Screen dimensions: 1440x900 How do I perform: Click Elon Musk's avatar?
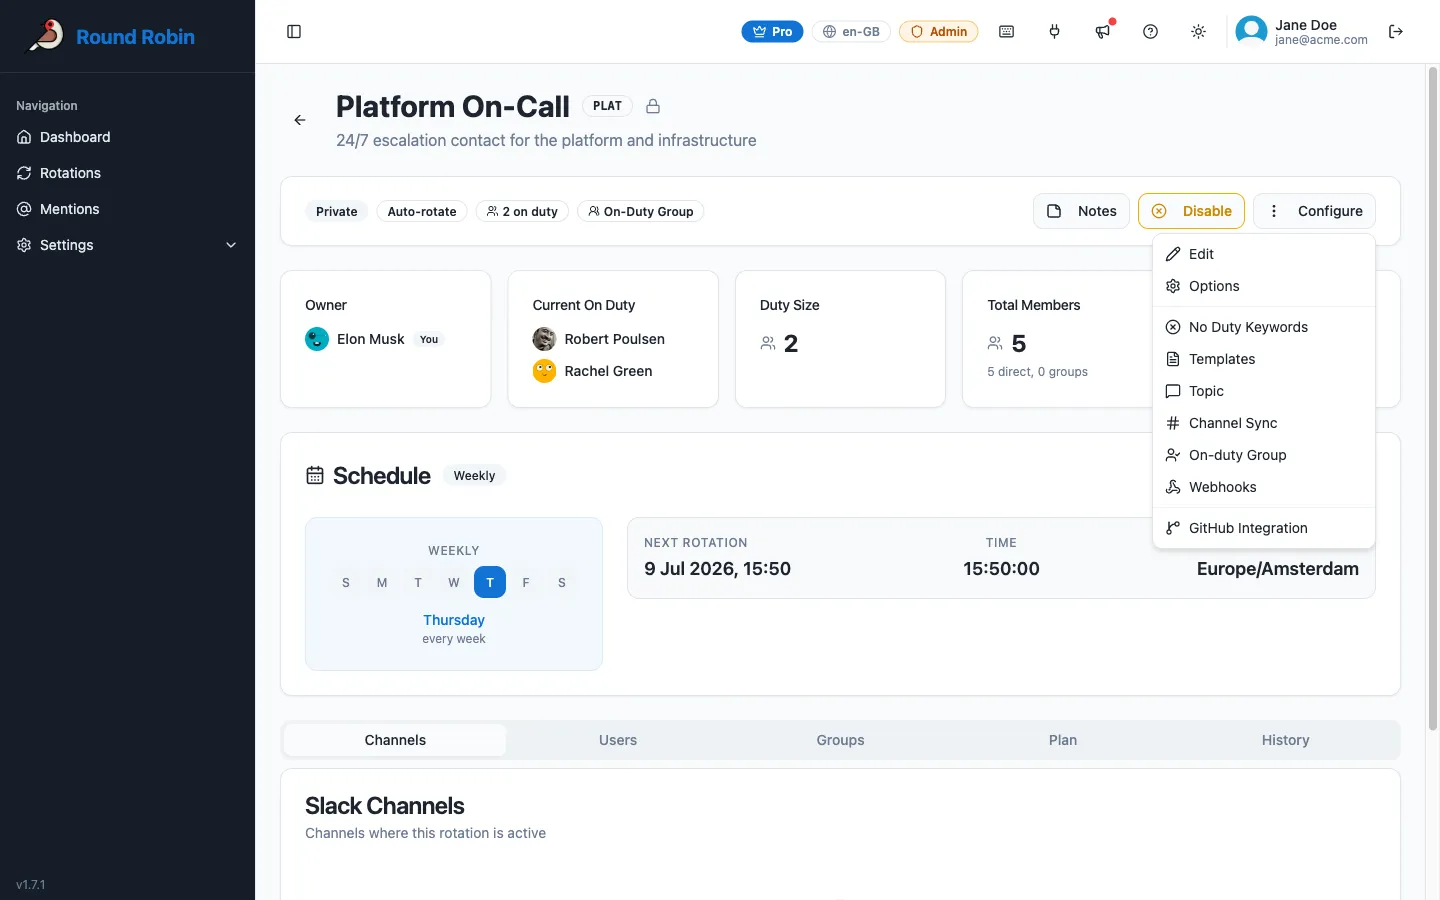click(317, 339)
